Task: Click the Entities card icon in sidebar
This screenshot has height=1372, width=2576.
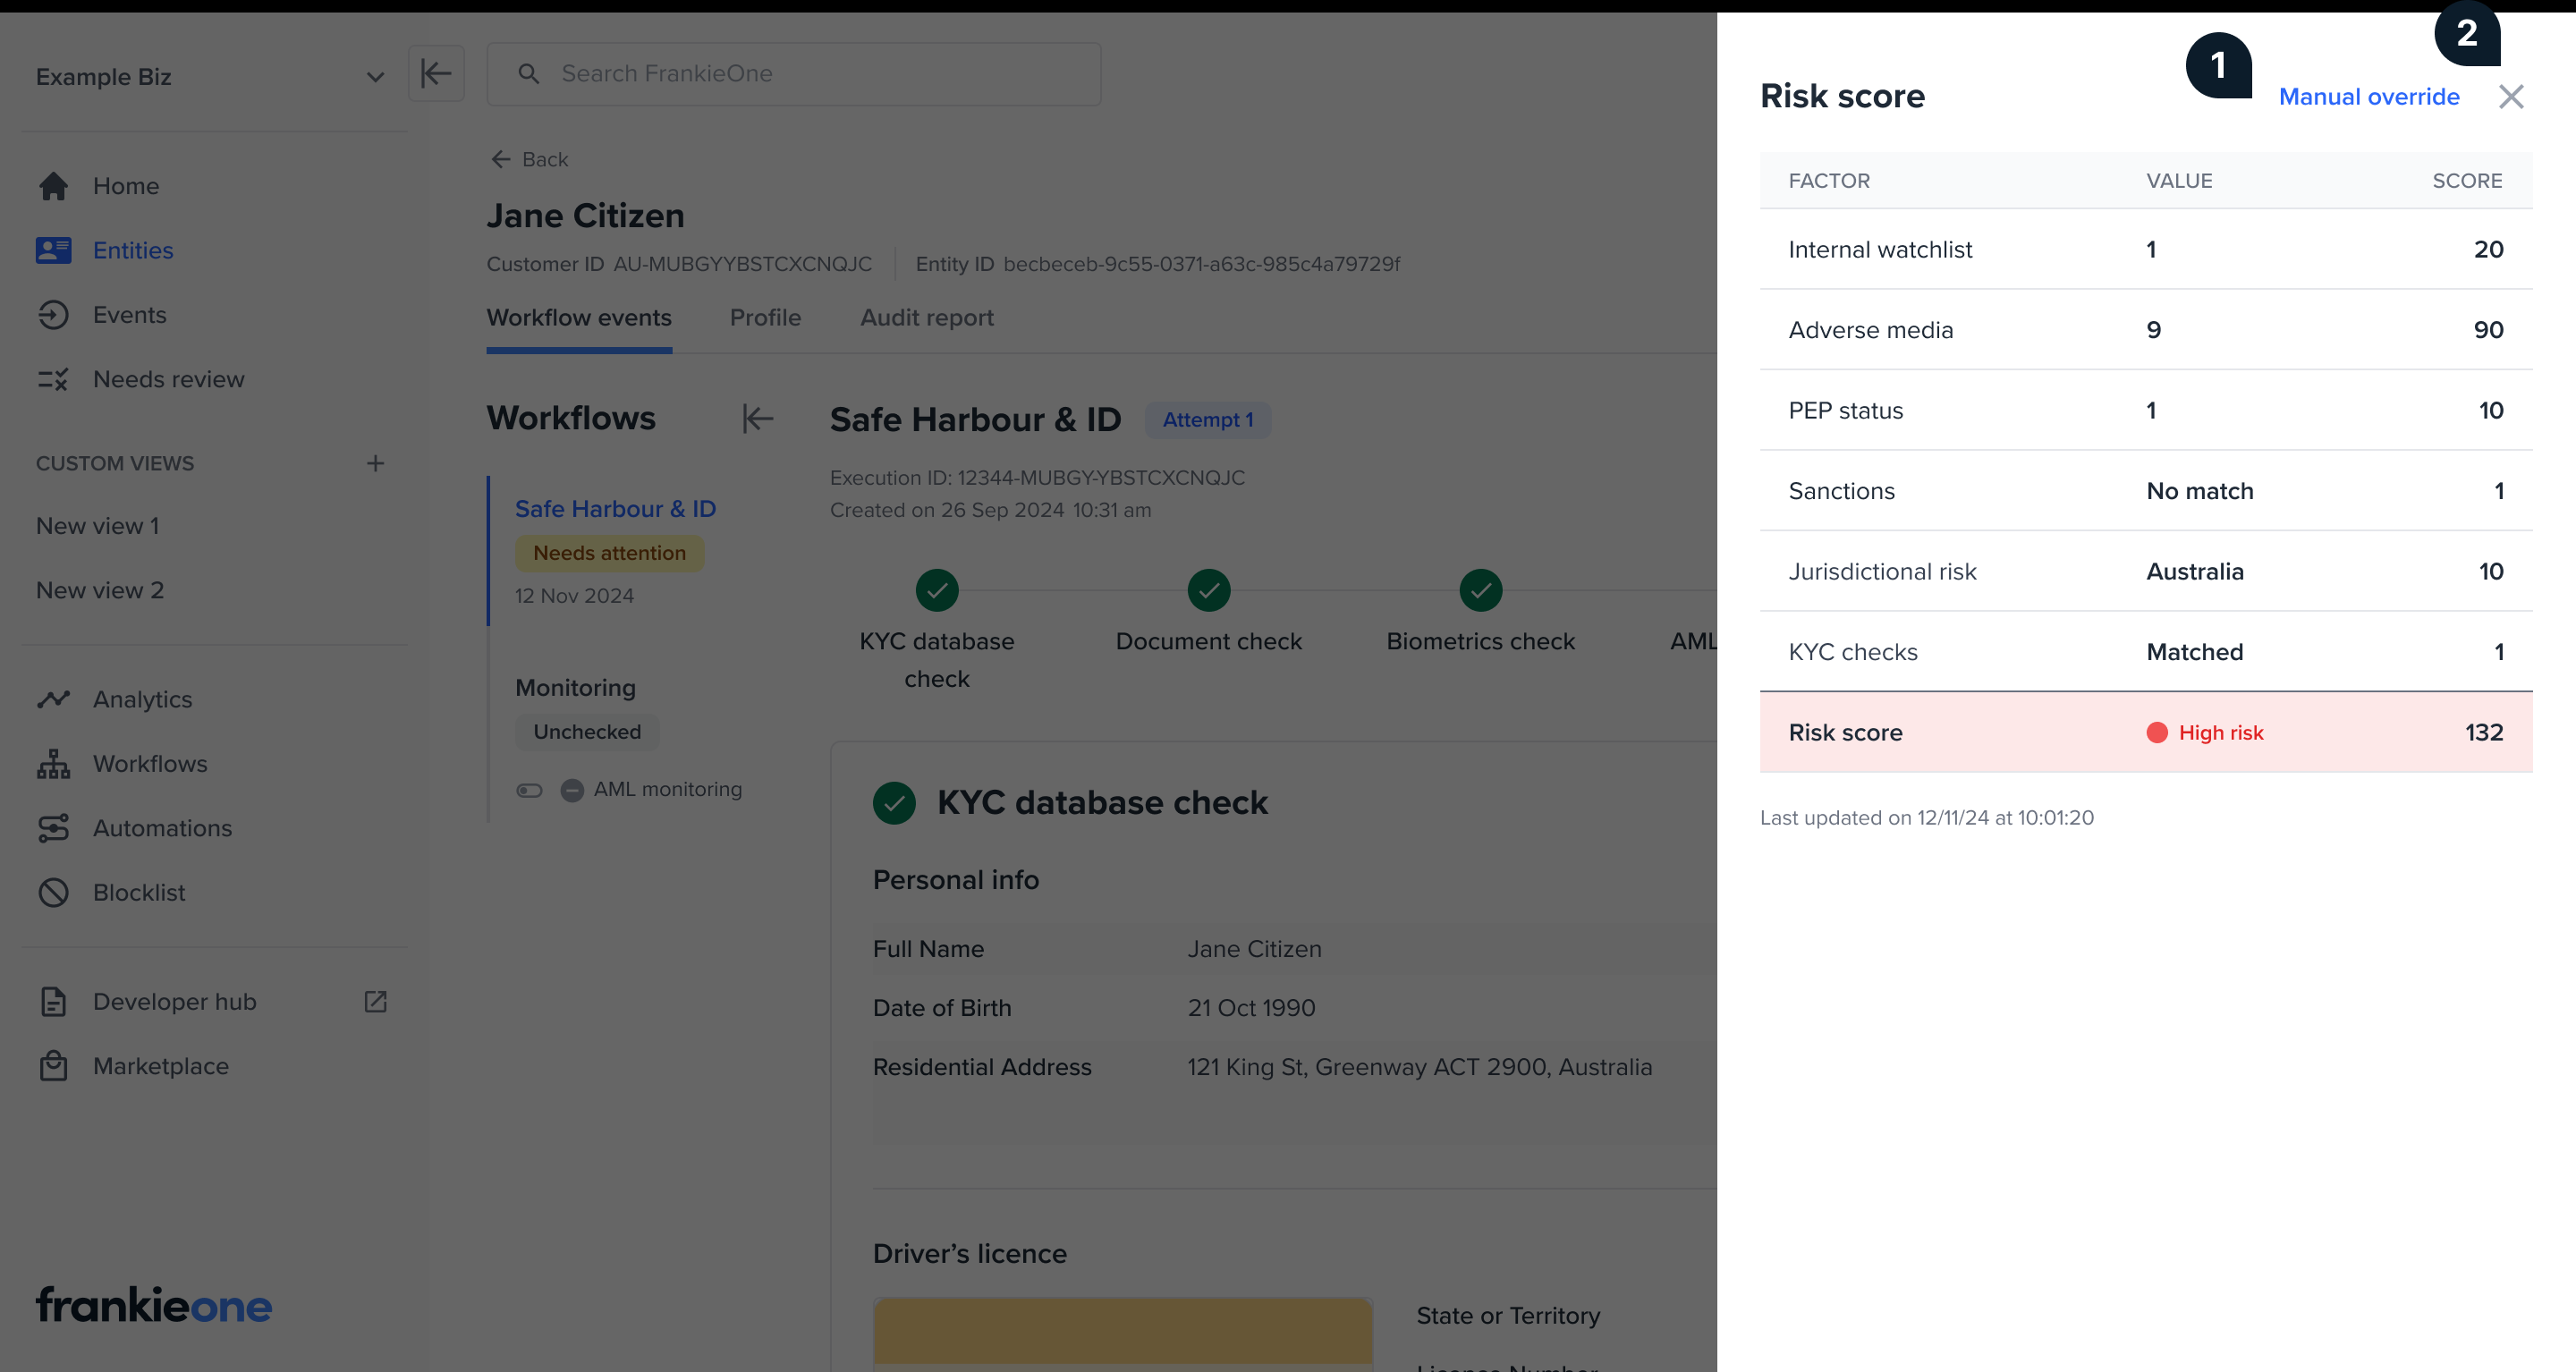Action: (53, 250)
